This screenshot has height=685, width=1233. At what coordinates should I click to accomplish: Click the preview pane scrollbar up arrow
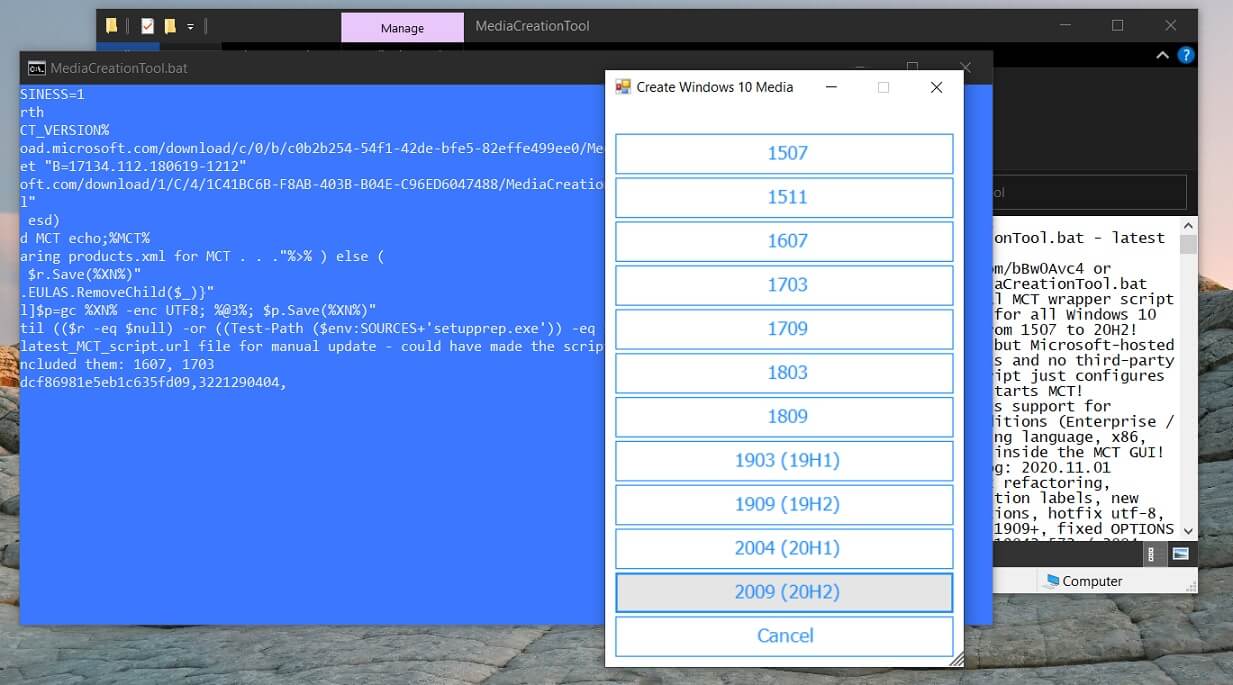tap(1188, 226)
